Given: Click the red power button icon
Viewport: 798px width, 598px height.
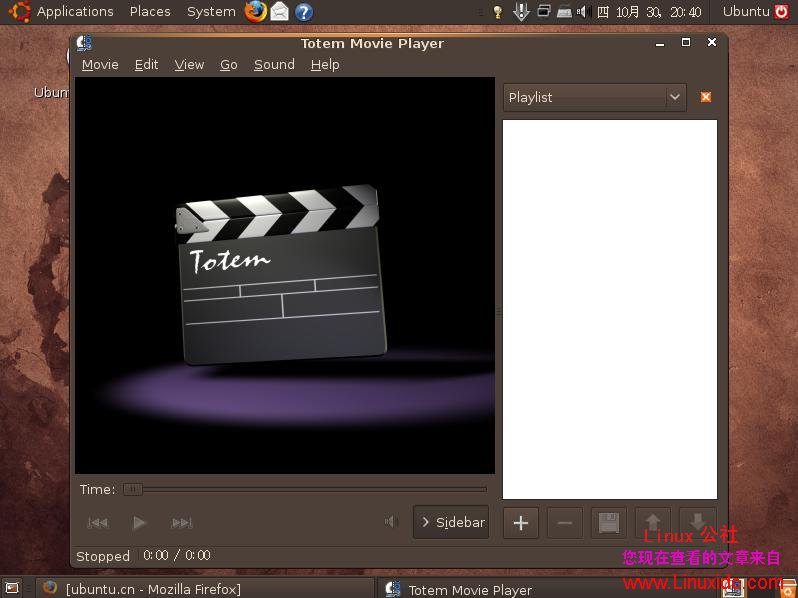Looking at the screenshot, I should (x=781, y=11).
